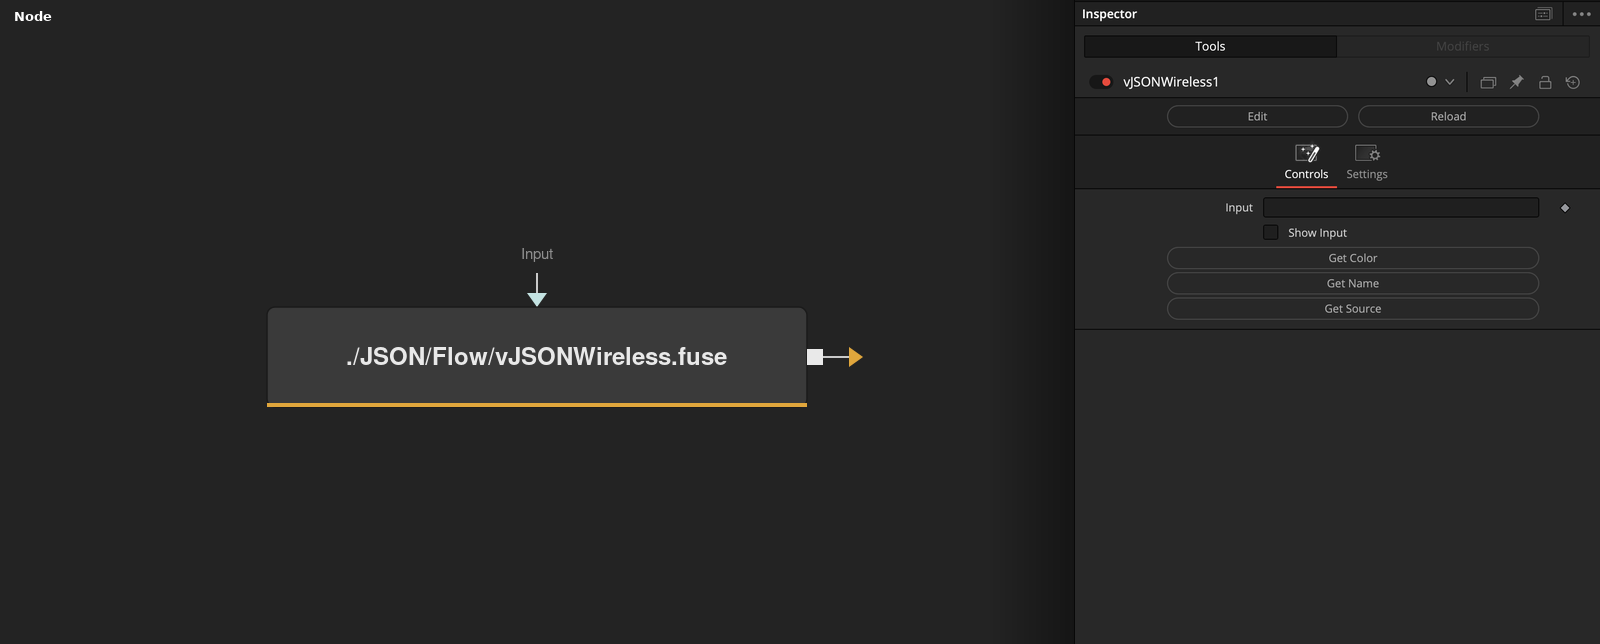Screen dimensions: 1600x644
Task: Open the tool color dropdown chevron
Action: pyautogui.click(x=1449, y=82)
